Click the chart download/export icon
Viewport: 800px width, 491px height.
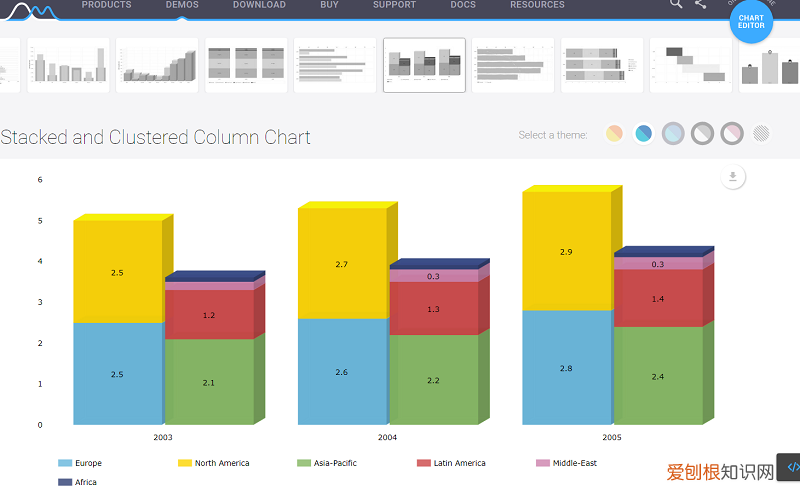tap(733, 177)
